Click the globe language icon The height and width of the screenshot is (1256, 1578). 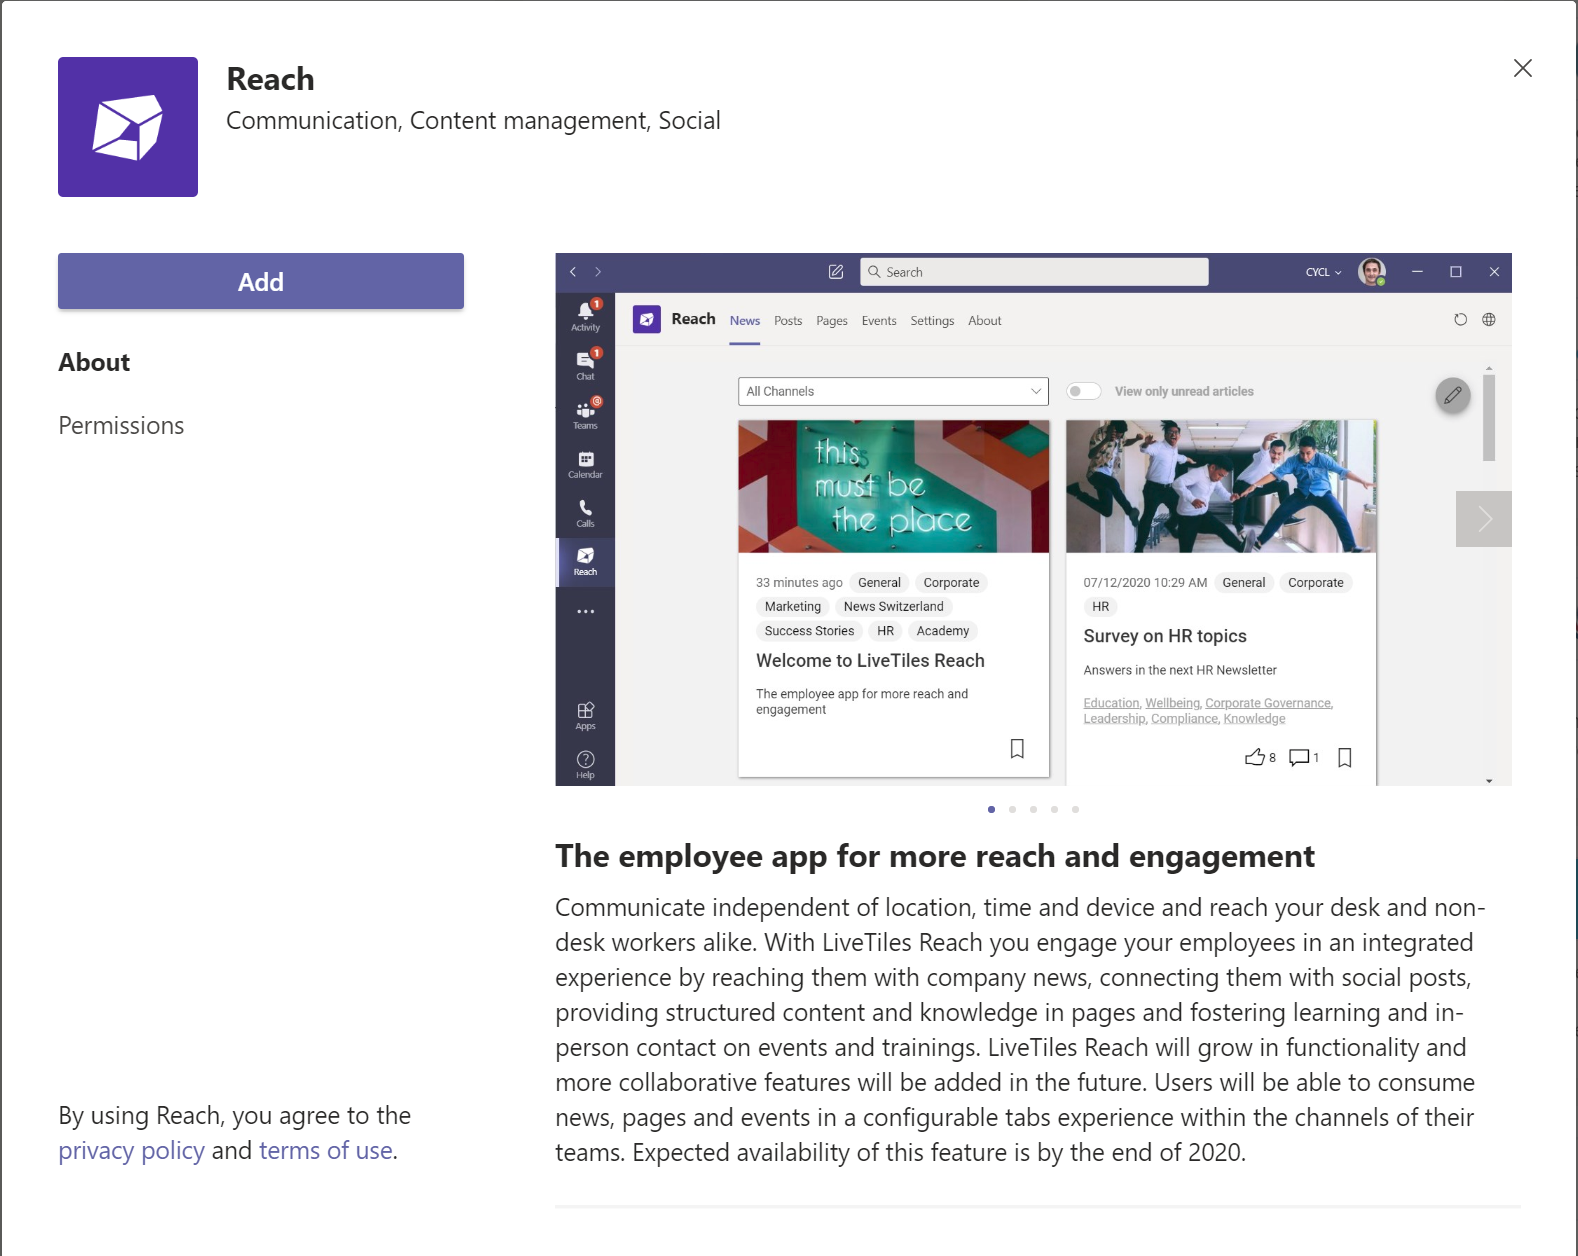(x=1489, y=320)
